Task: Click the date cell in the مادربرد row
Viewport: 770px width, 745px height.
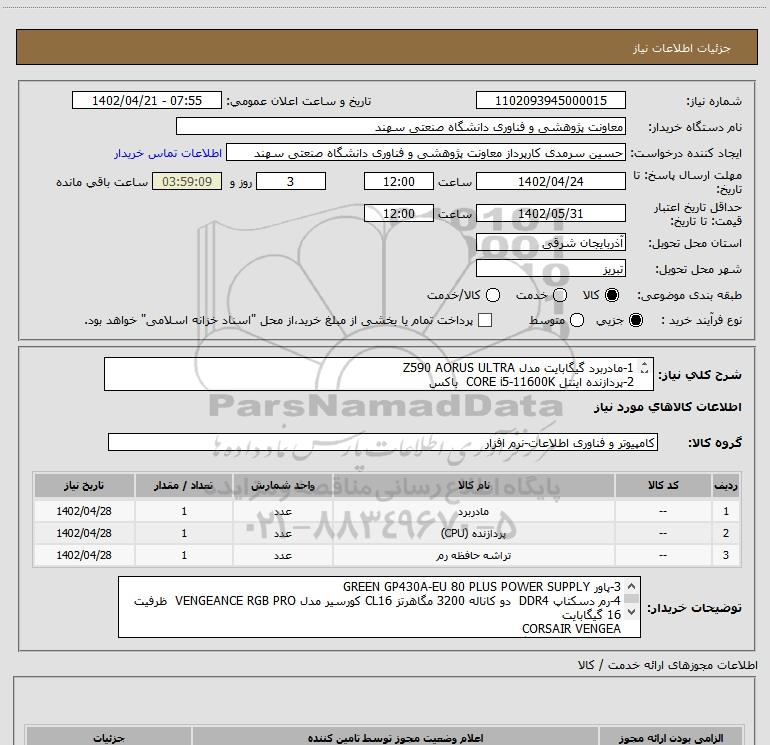Action: tap(84, 511)
